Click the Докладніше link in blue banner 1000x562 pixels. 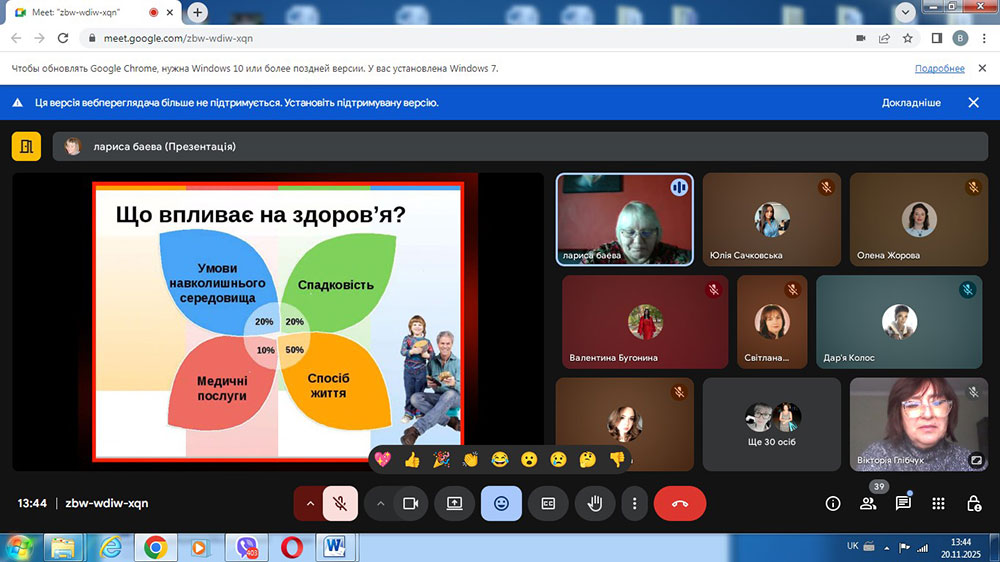pyautogui.click(x=910, y=103)
